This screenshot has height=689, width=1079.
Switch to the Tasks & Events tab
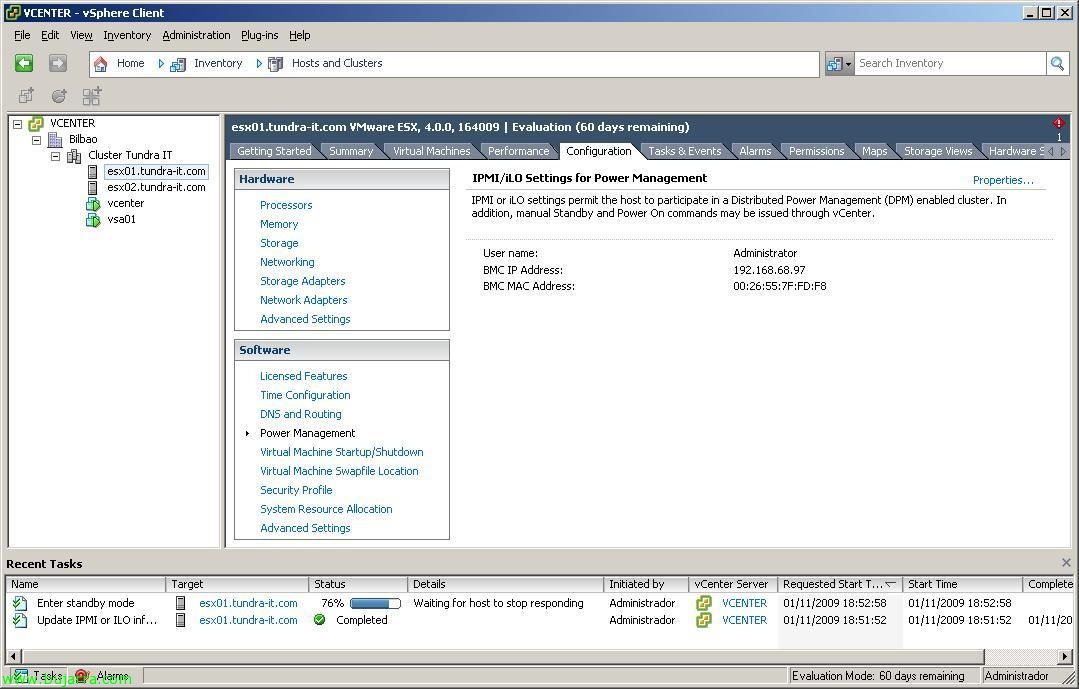click(x=685, y=151)
